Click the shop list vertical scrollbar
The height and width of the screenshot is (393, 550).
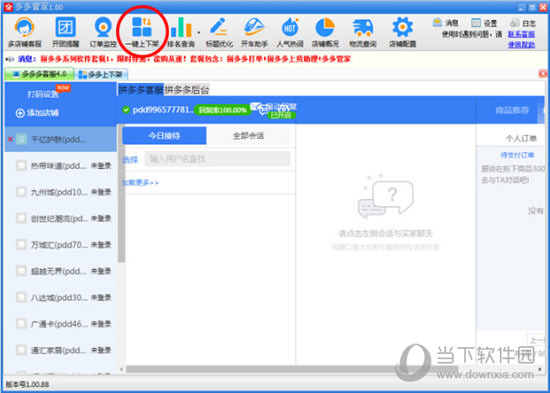point(121,193)
